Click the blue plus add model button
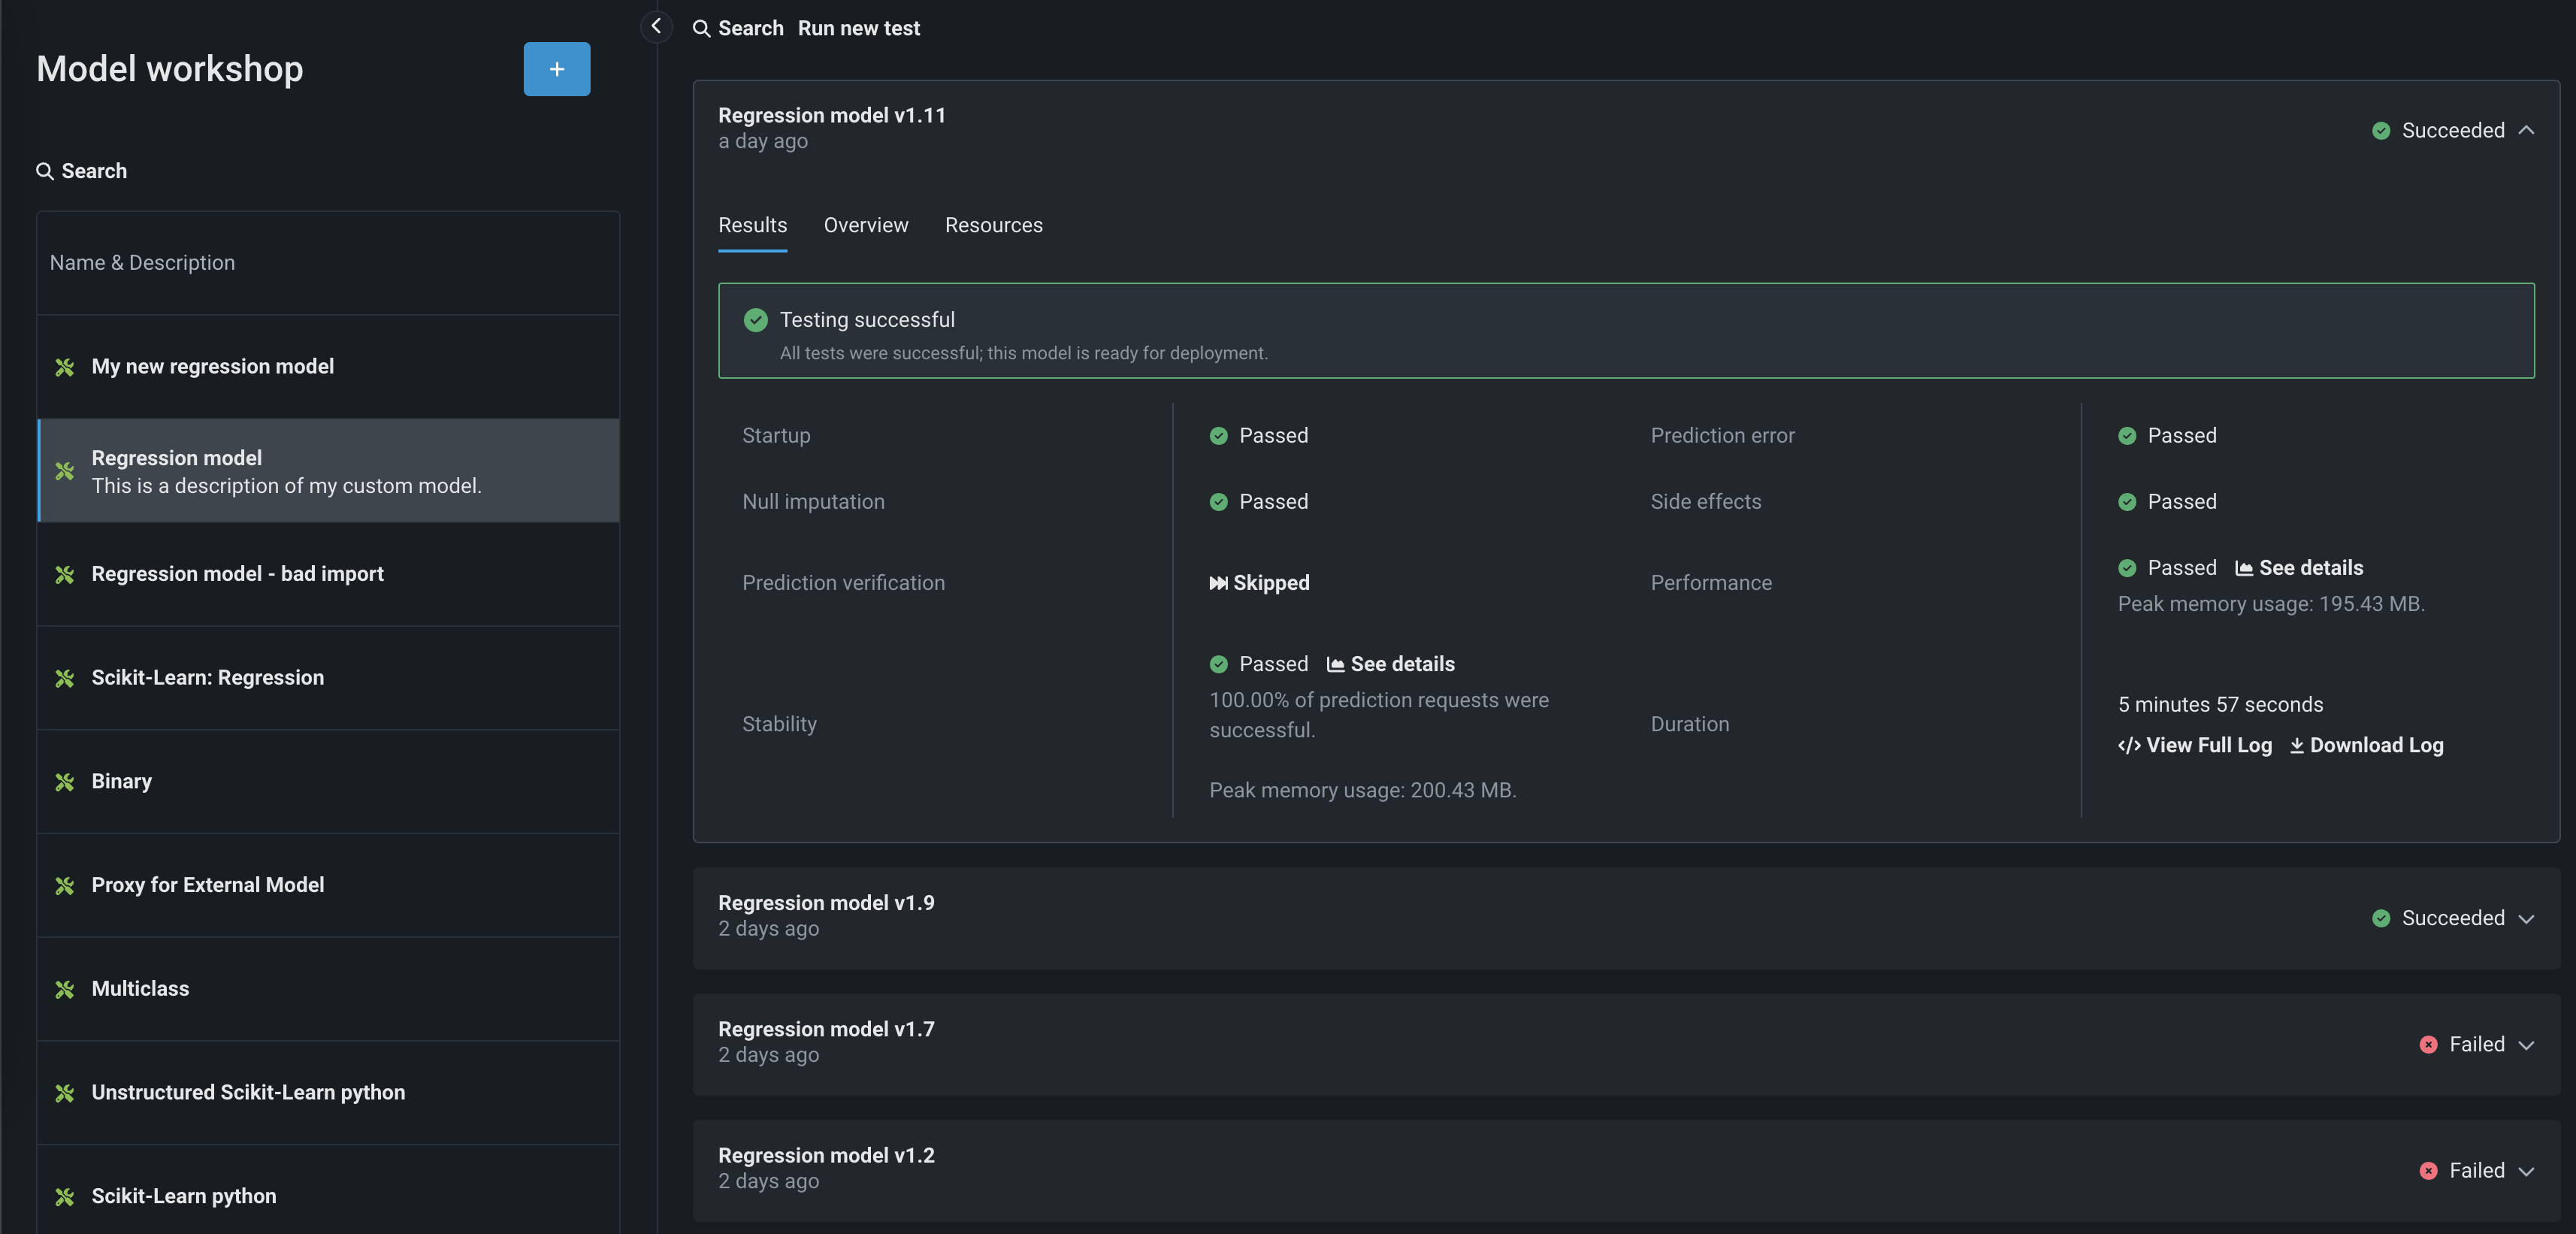 coord(556,69)
